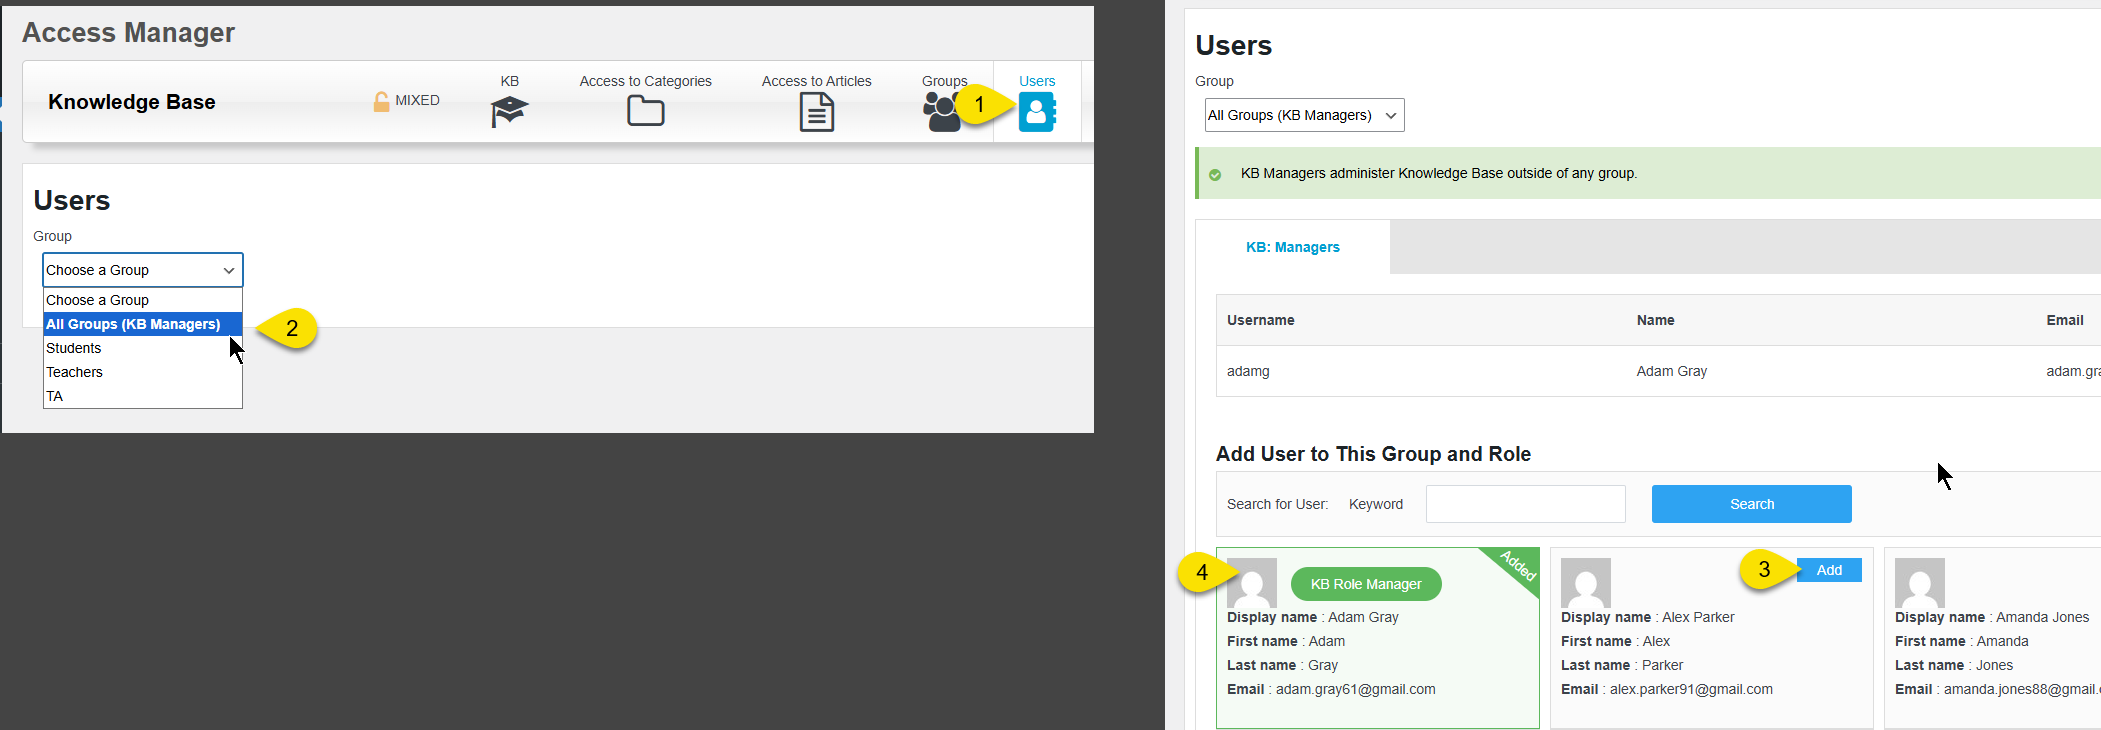The height and width of the screenshot is (730, 2101).
Task: Click the KB Role Manager badge
Action: (1365, 584)
